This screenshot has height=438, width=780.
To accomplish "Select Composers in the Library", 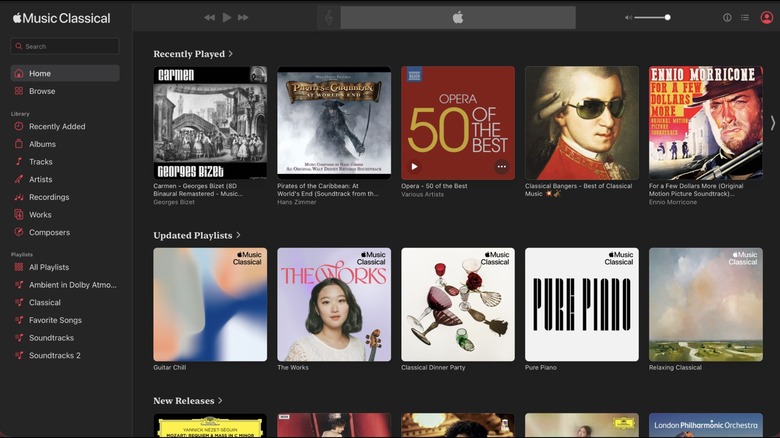I will (x=65, y=232).
